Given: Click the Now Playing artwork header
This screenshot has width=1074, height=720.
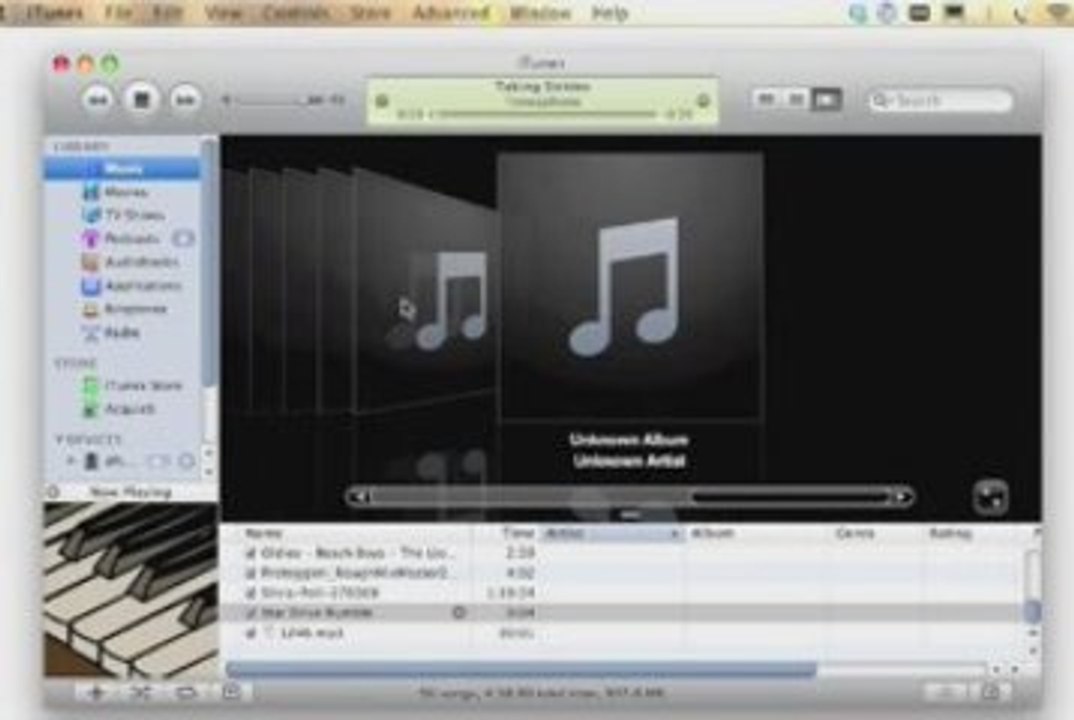Looking at the screenshot, I should [x=131, y=492].
